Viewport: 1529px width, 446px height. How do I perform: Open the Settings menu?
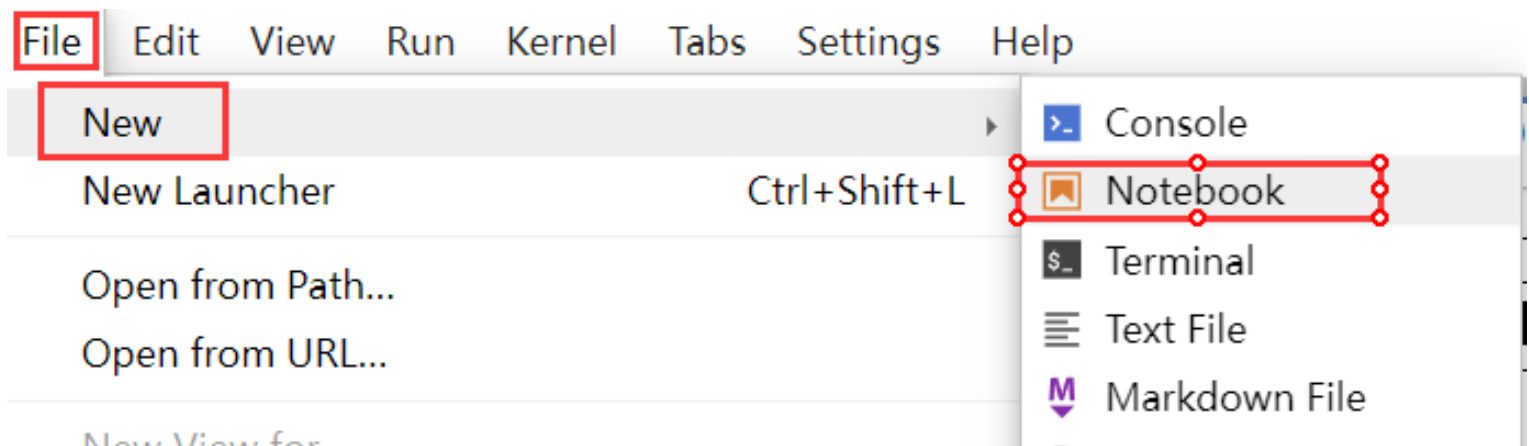pyautogui.click(x=868, y=42)
